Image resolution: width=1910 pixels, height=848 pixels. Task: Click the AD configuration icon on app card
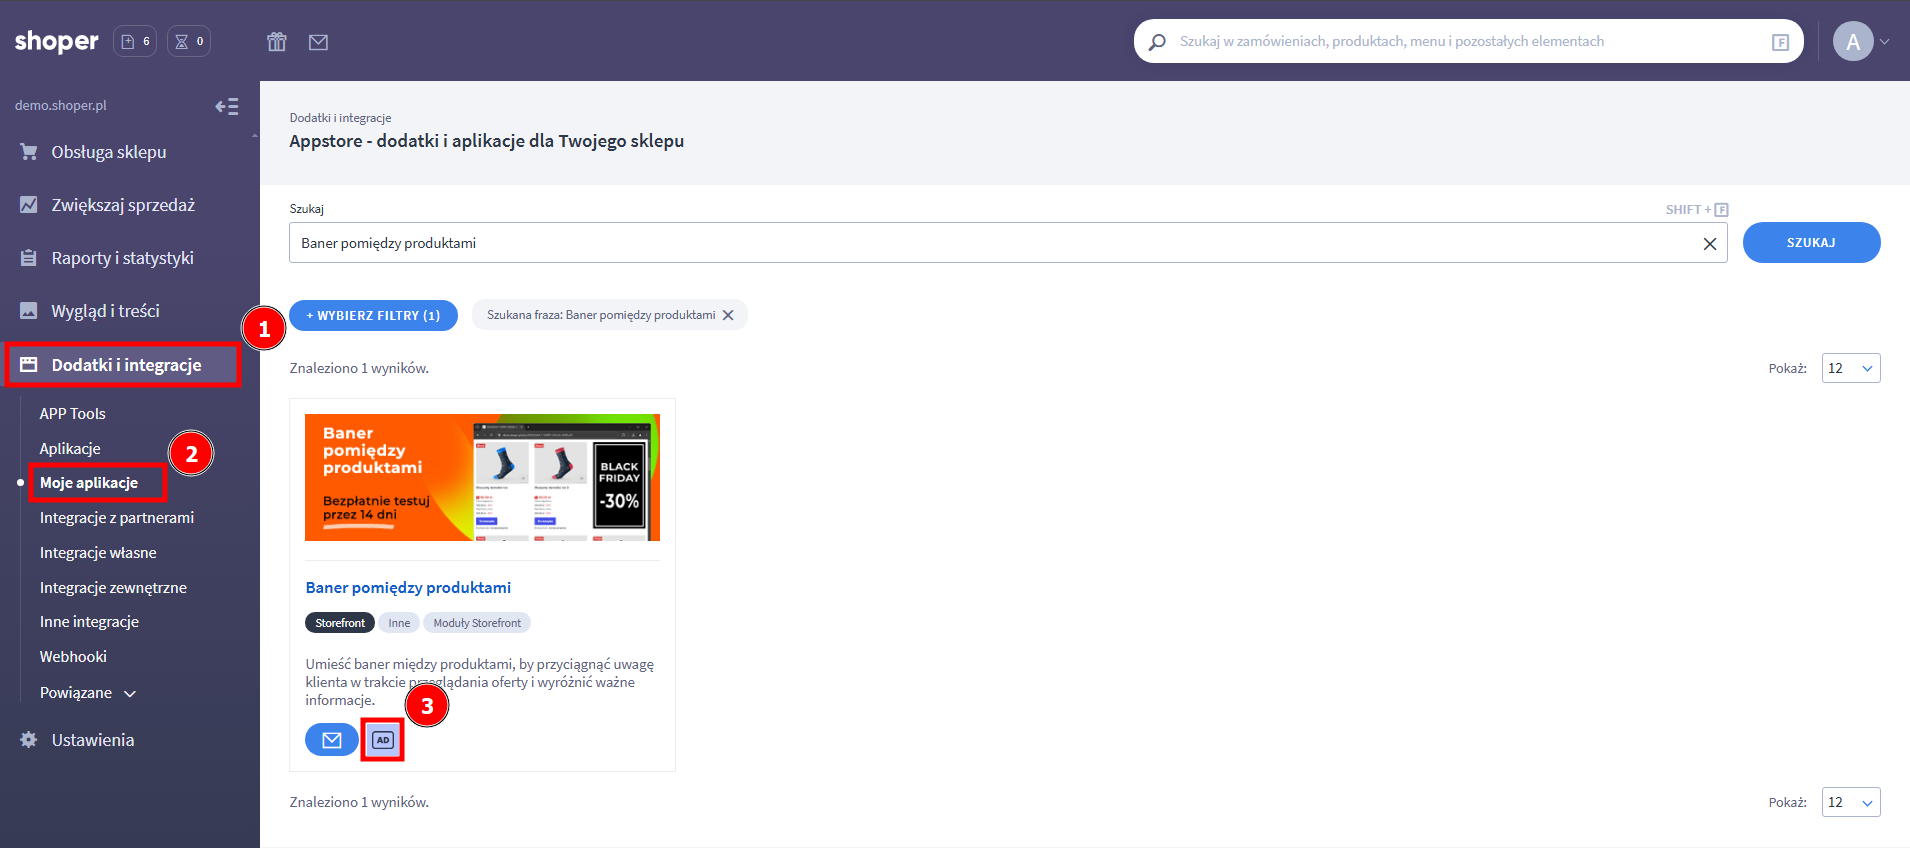[x=383, y=740]
